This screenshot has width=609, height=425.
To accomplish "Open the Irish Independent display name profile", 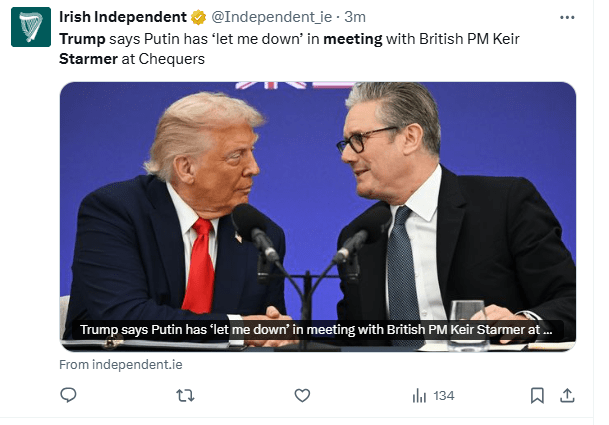I will pyautogui.click(x=122, y=17).
